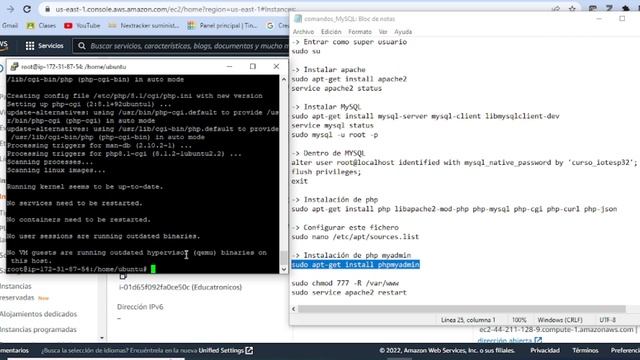
Task: Click 'Línea 25, columna 1' status entry
Action: (x=468, y=320)
